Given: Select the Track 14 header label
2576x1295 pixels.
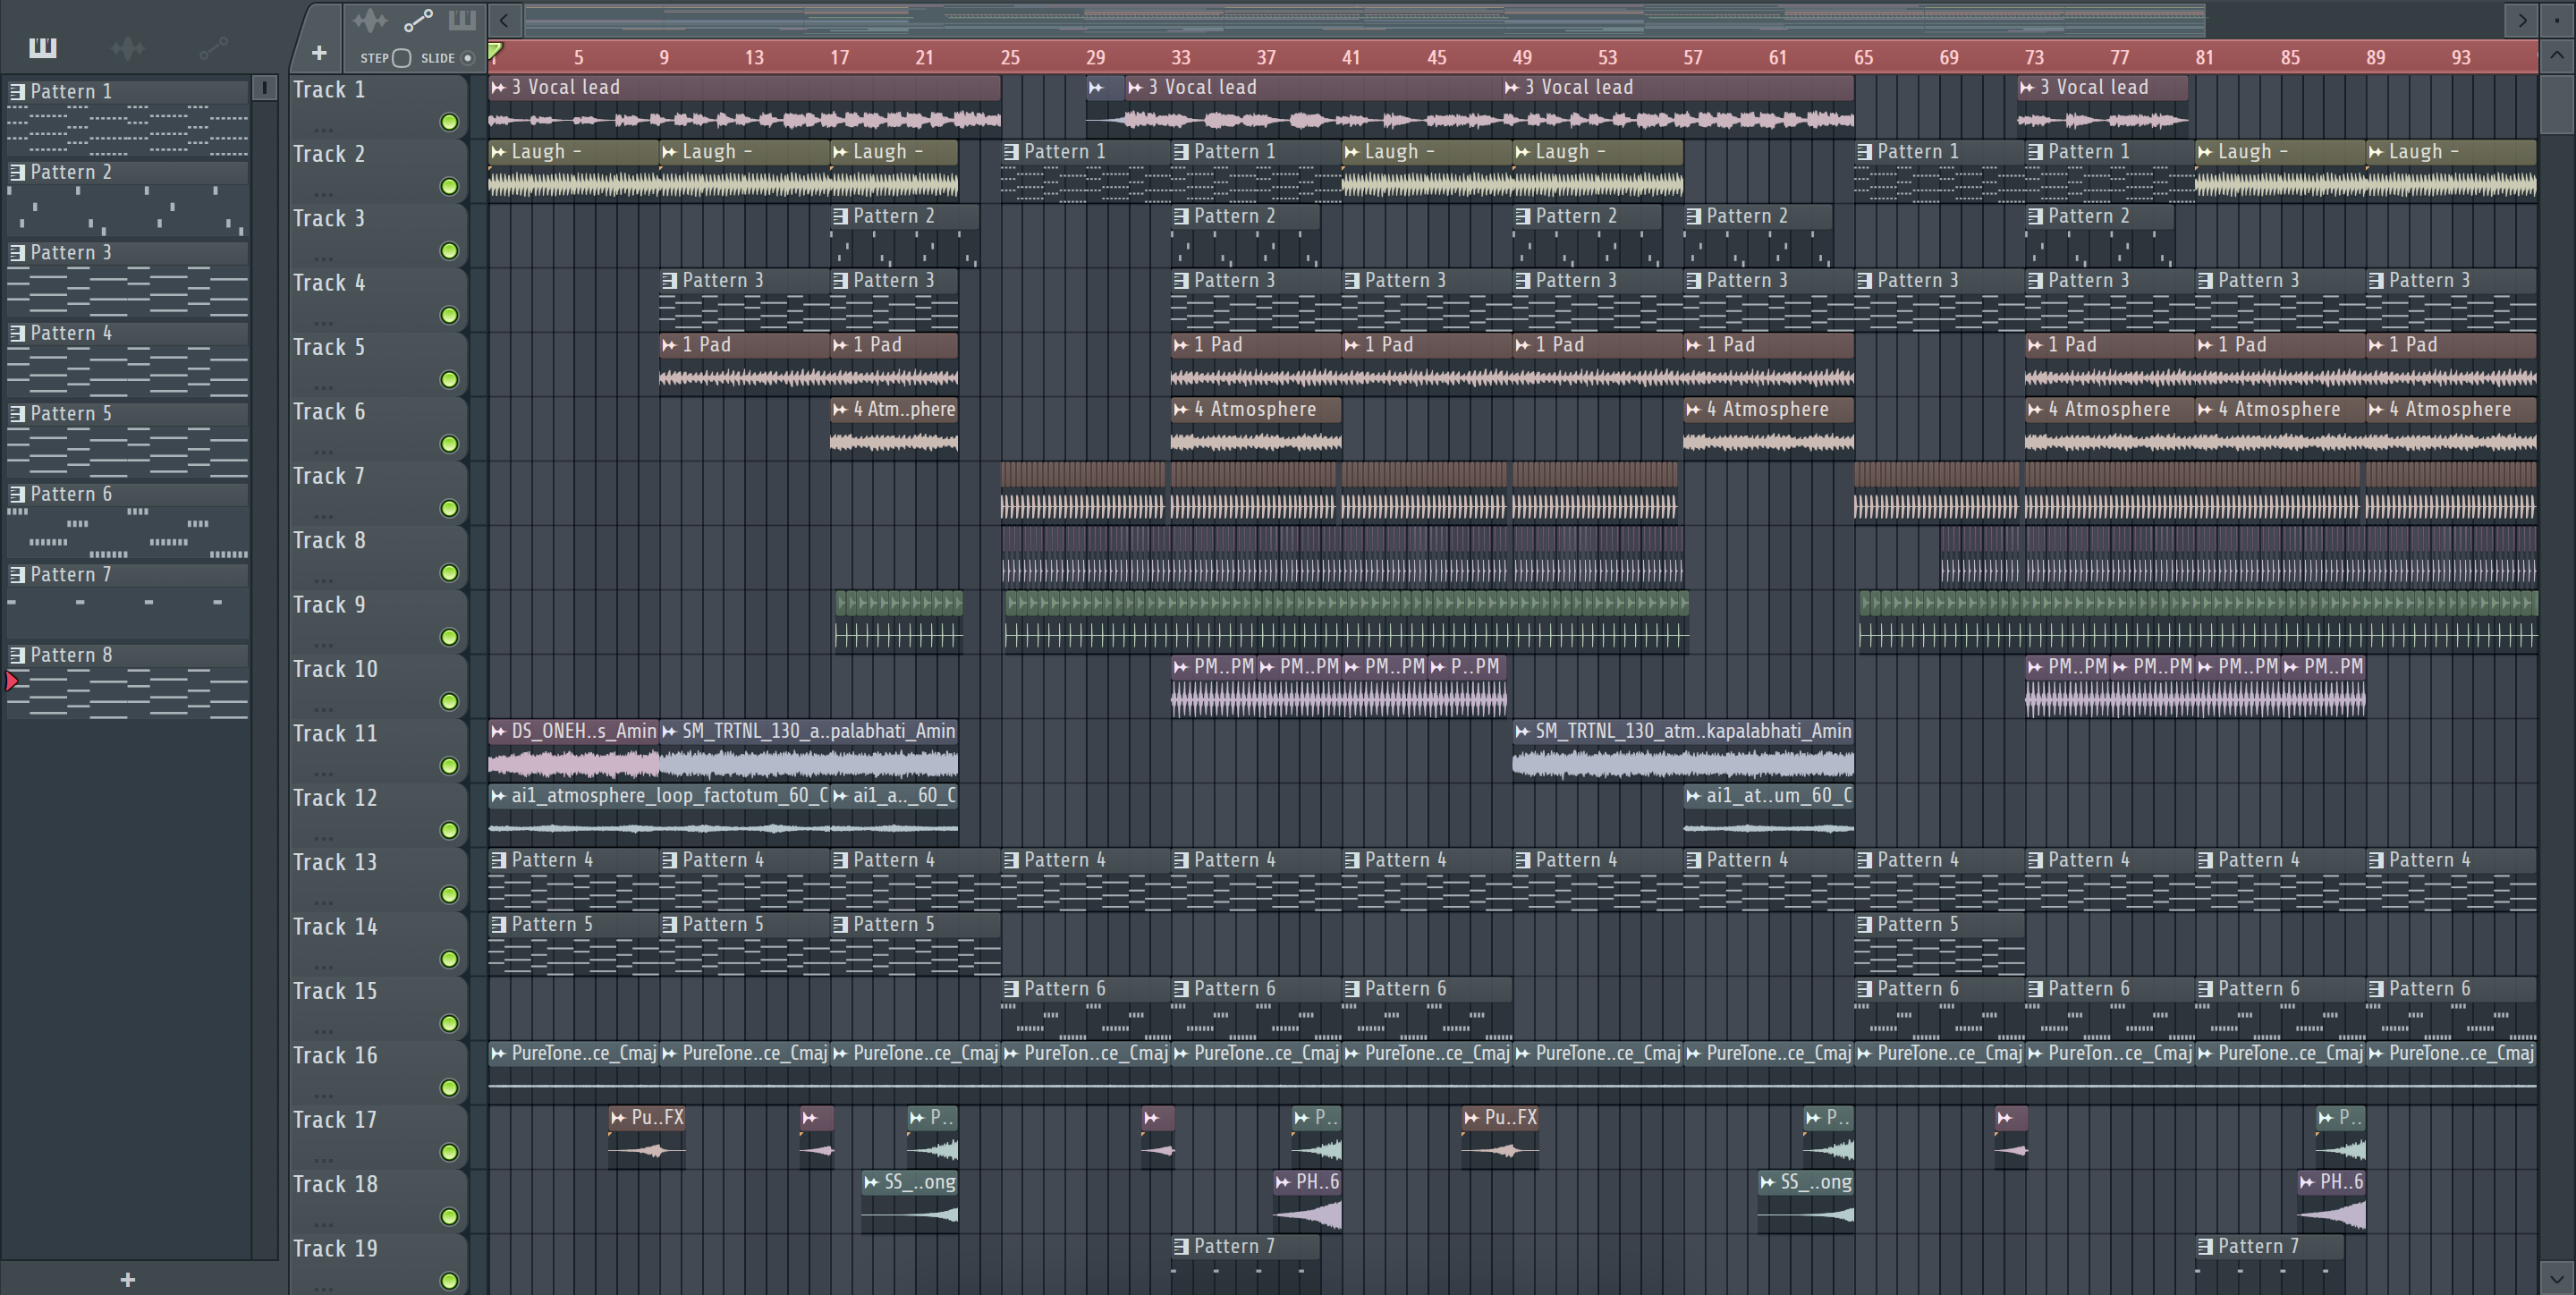Looking at the screenshot, I should [x=335, y=927].
